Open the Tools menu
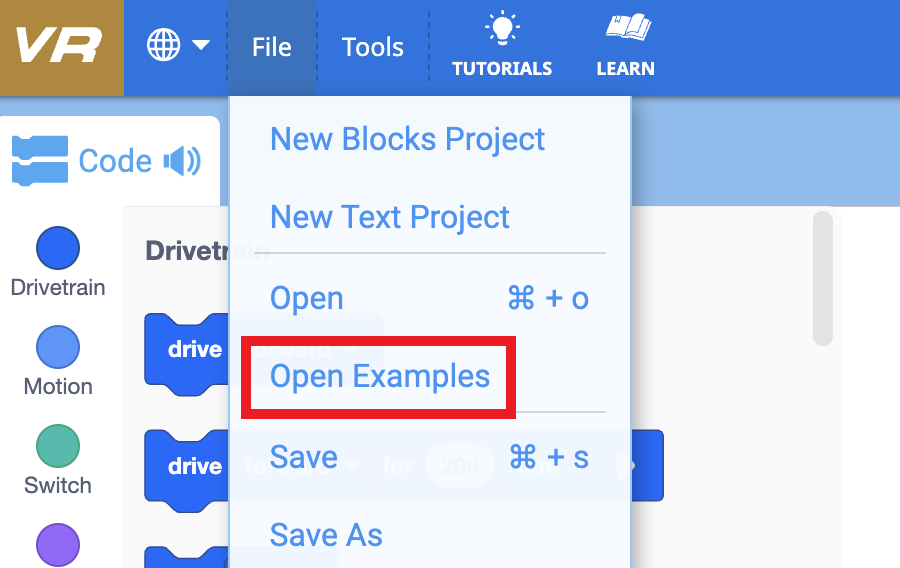The height and width of the screenshot is (568, 900). tap(372, 47)
